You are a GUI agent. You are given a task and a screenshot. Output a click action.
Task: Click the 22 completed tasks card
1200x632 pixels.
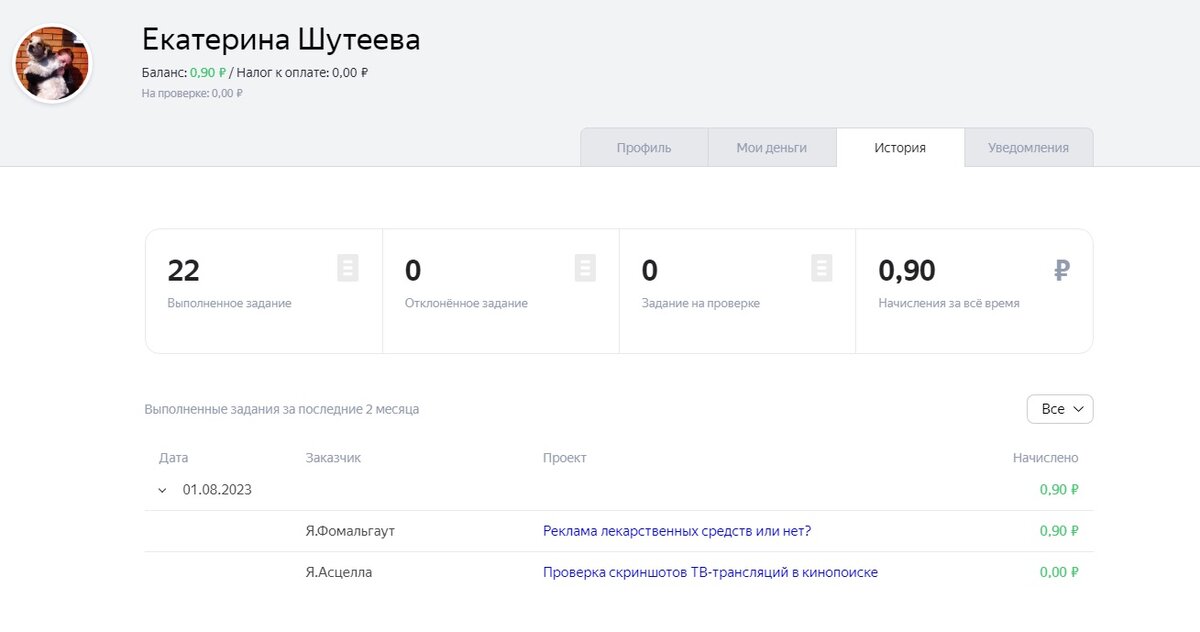pos(264,291)
